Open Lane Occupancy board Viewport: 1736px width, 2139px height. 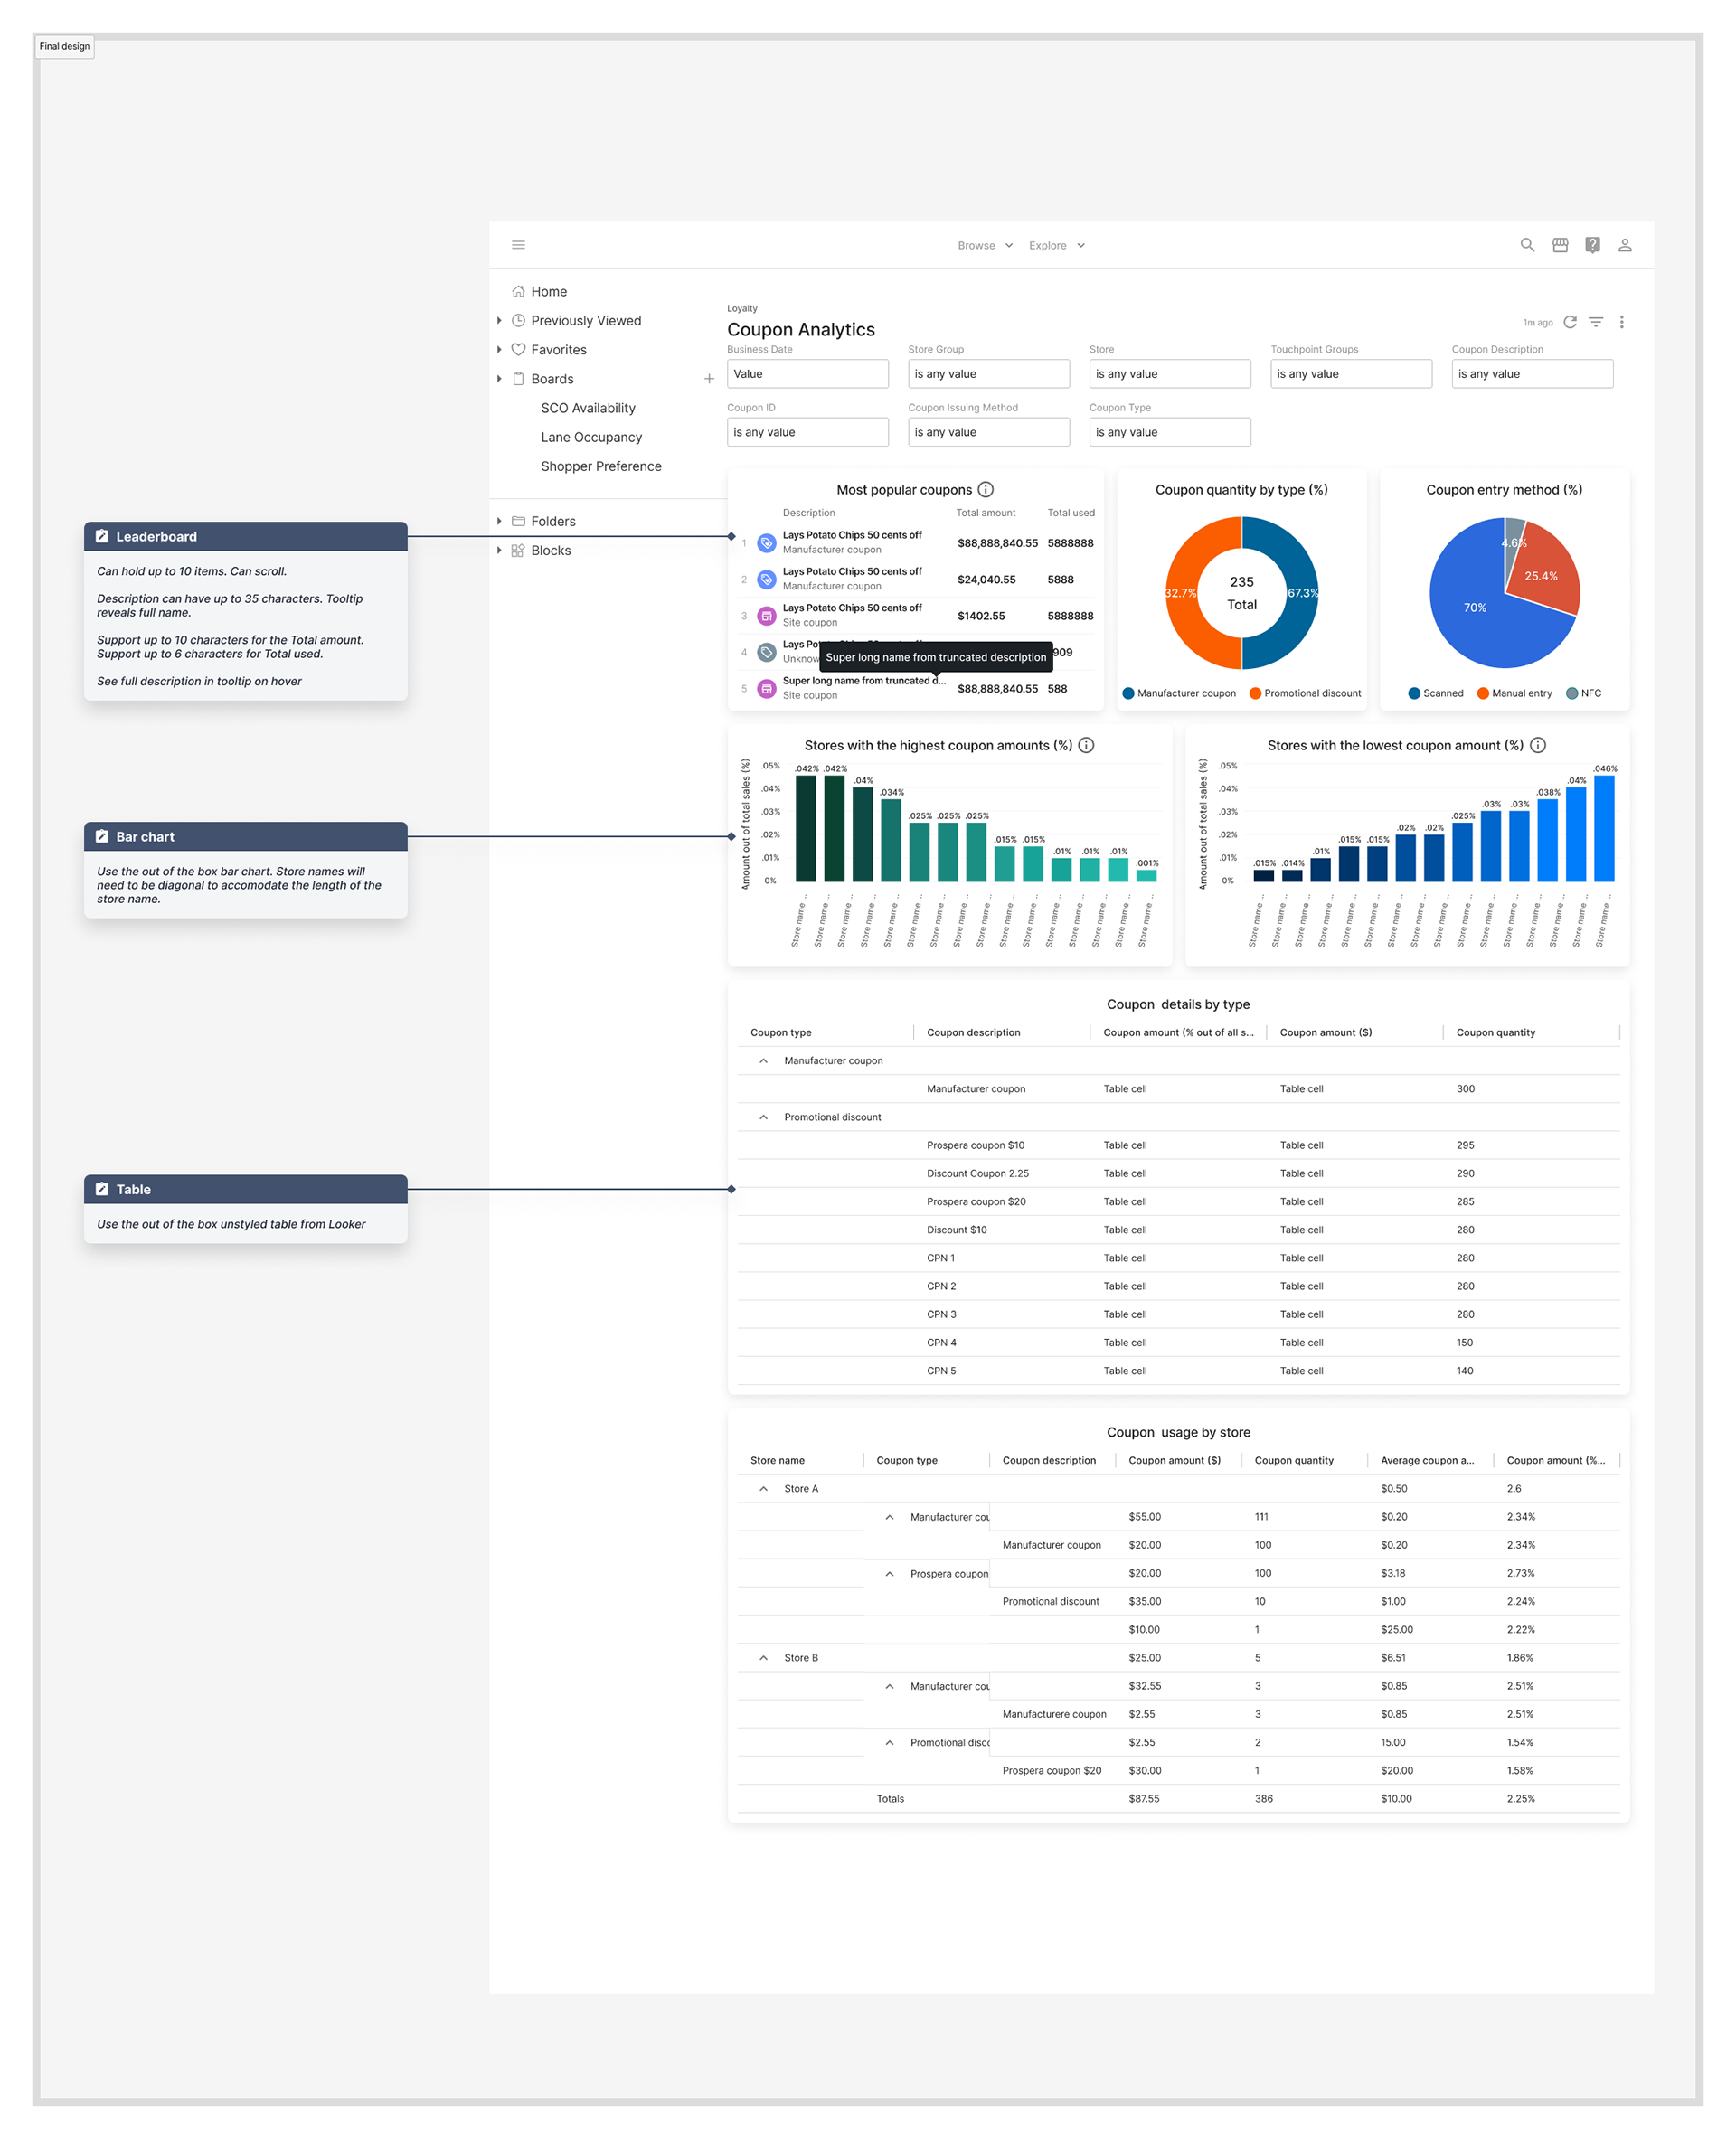pyautogui.click(x=591, y=437)
